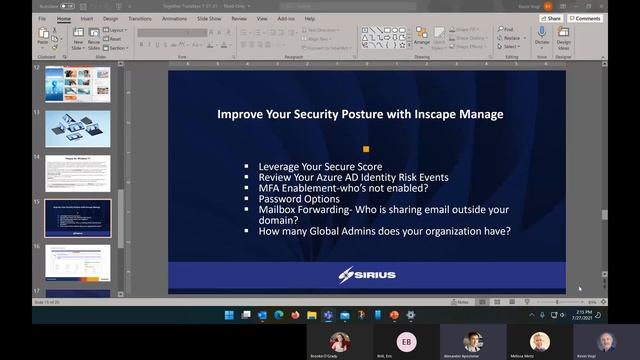
Task: Click the Cut scissors icon
Action: click(x=55, y=31)
